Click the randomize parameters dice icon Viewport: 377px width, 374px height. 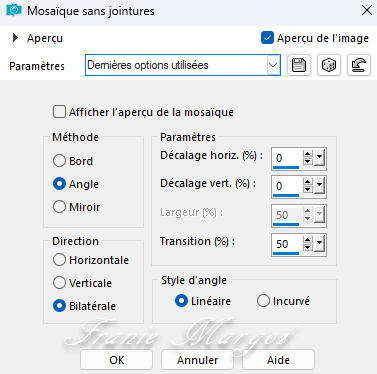coord(329,65)
